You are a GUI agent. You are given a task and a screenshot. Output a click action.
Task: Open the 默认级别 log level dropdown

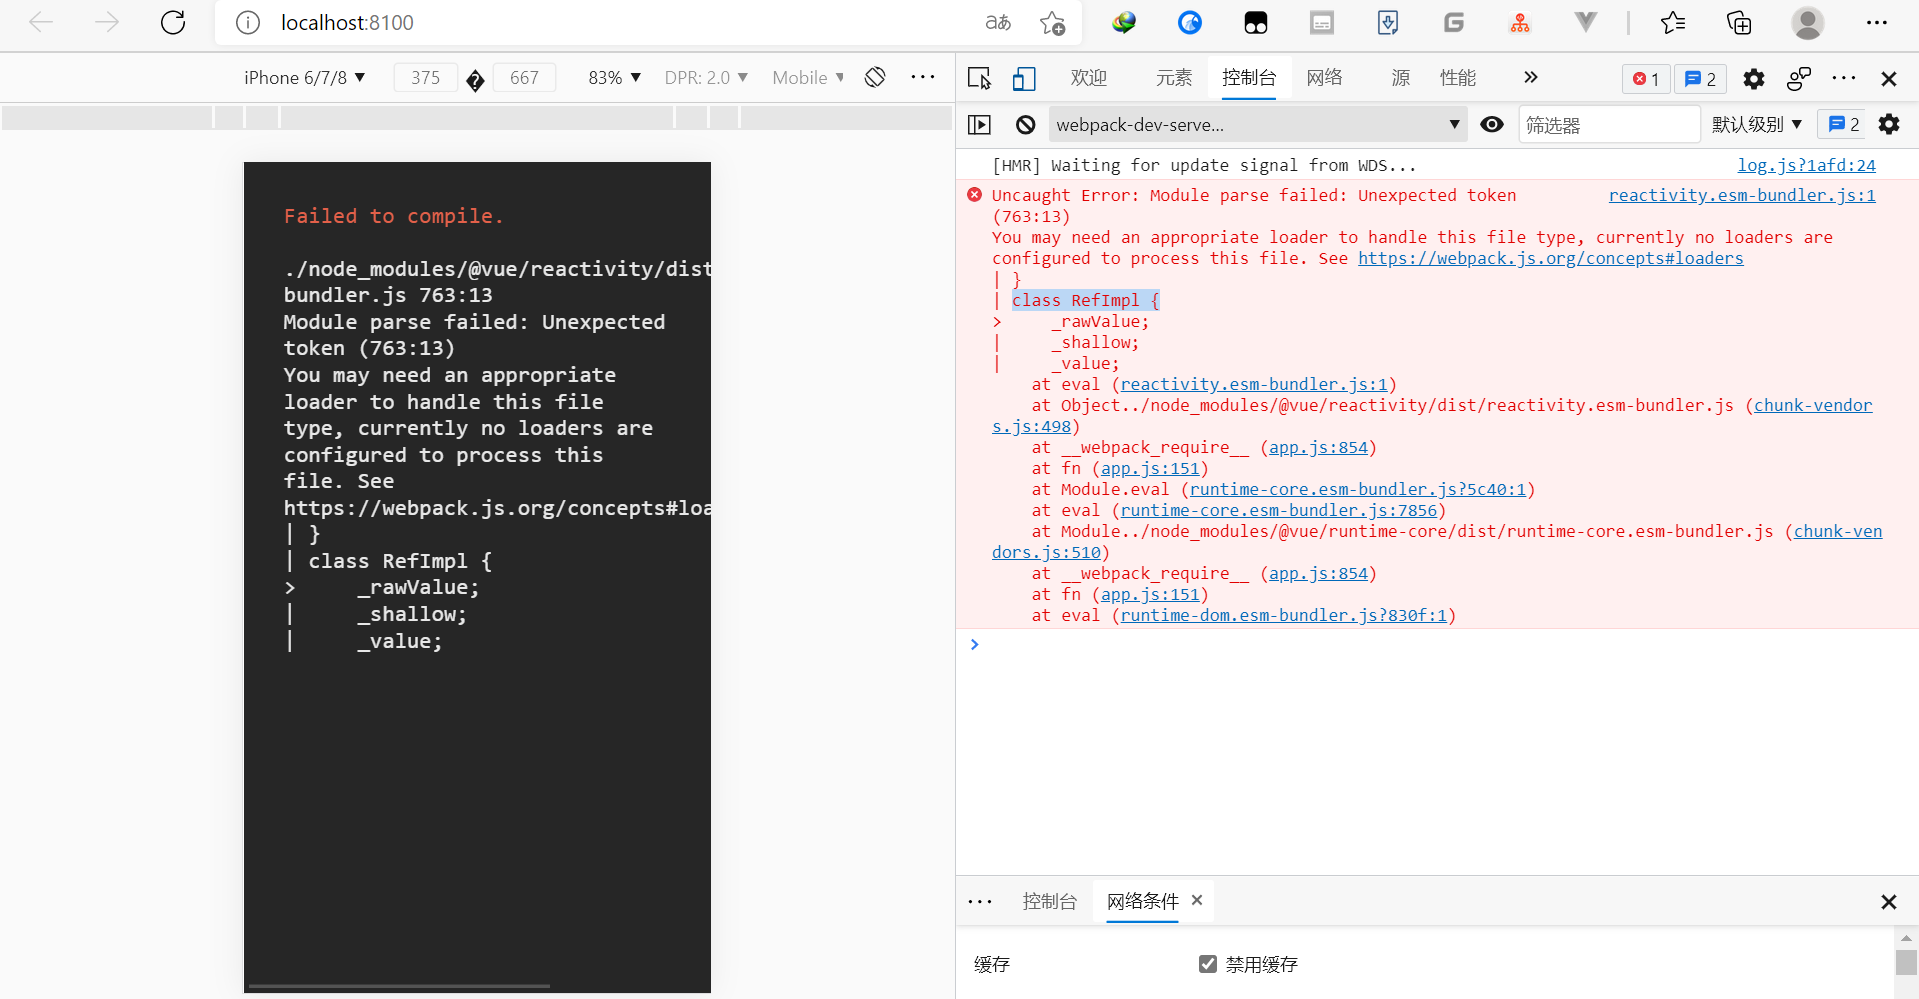1757,124
